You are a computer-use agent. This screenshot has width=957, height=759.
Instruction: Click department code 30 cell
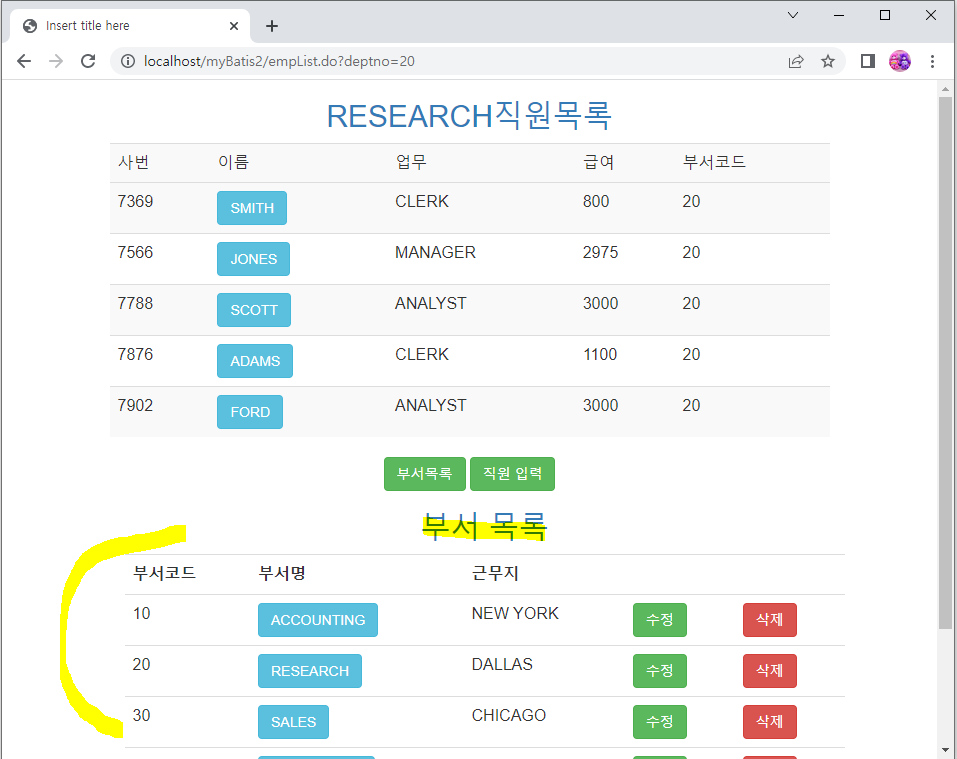point(142,715)
